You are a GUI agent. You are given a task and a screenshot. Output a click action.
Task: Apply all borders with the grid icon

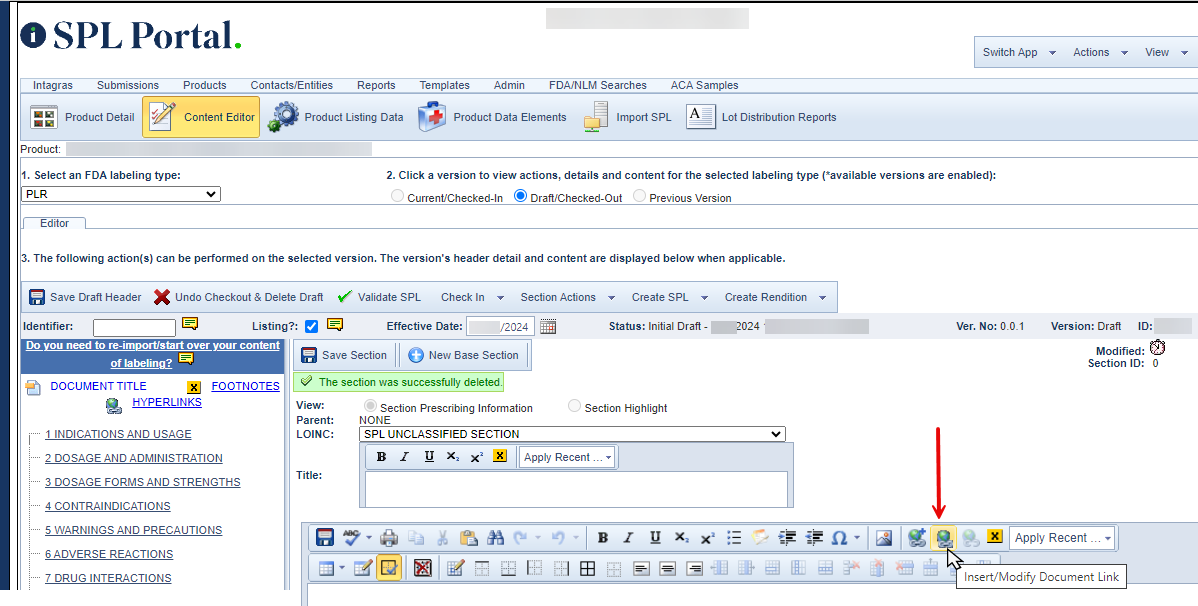(x=588, y=568)
